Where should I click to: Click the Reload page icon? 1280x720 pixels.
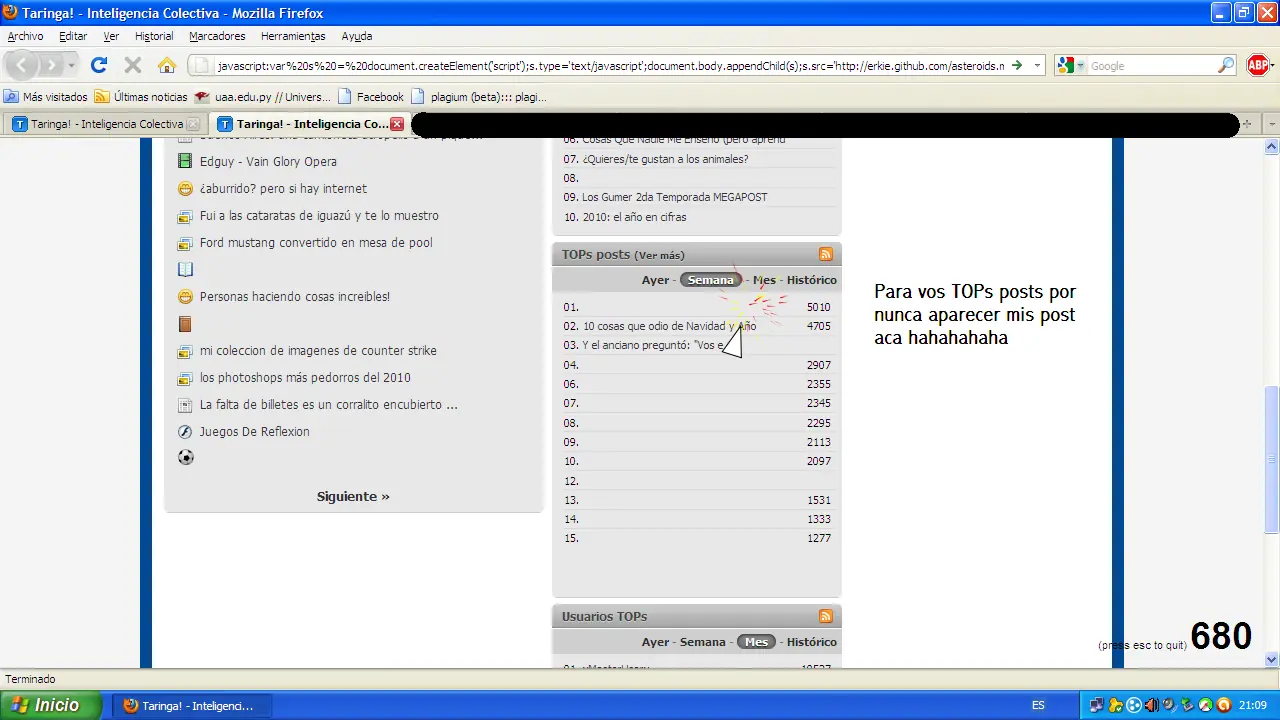pyautogui.click(x=98, y=65)
